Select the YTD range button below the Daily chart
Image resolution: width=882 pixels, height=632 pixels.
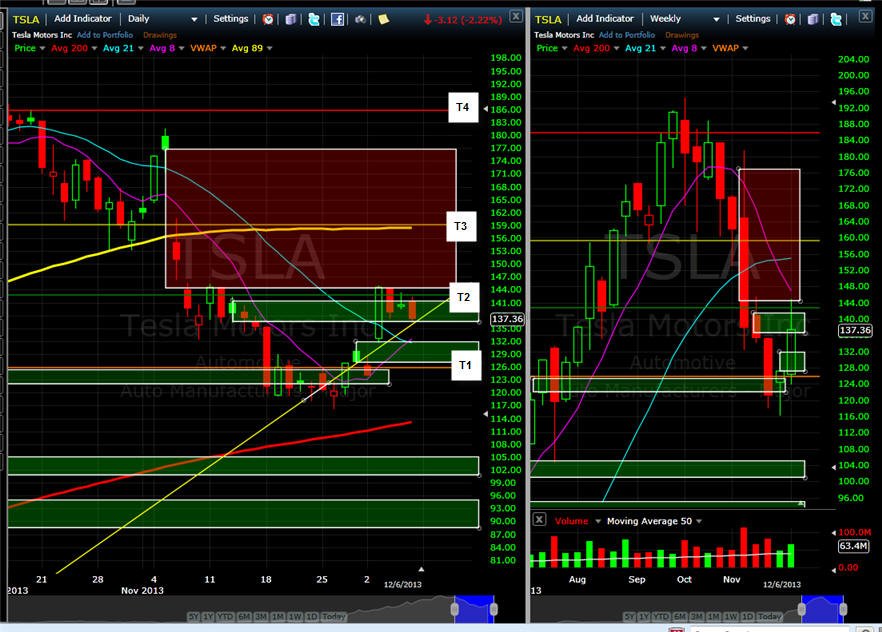pyautogui.click(x=225, y=617)
